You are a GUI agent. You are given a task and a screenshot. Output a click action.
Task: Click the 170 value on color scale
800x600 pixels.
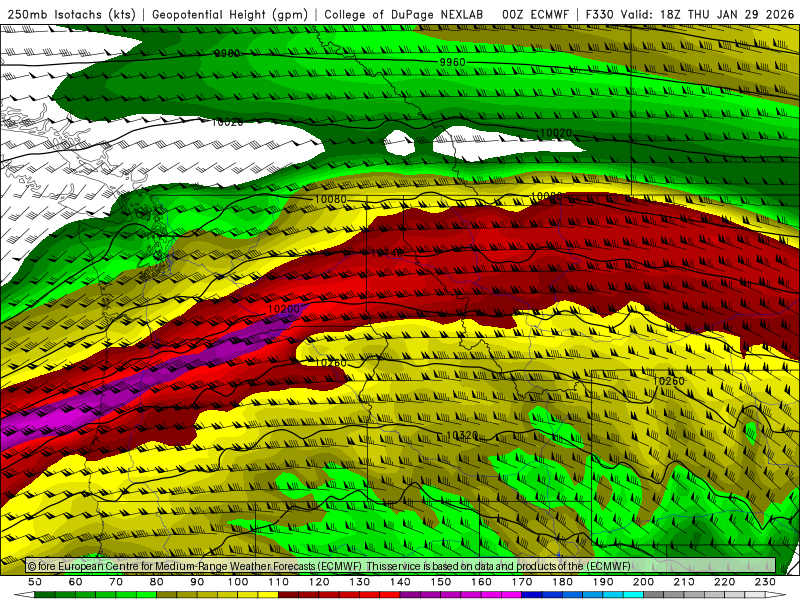pos(522,582)
